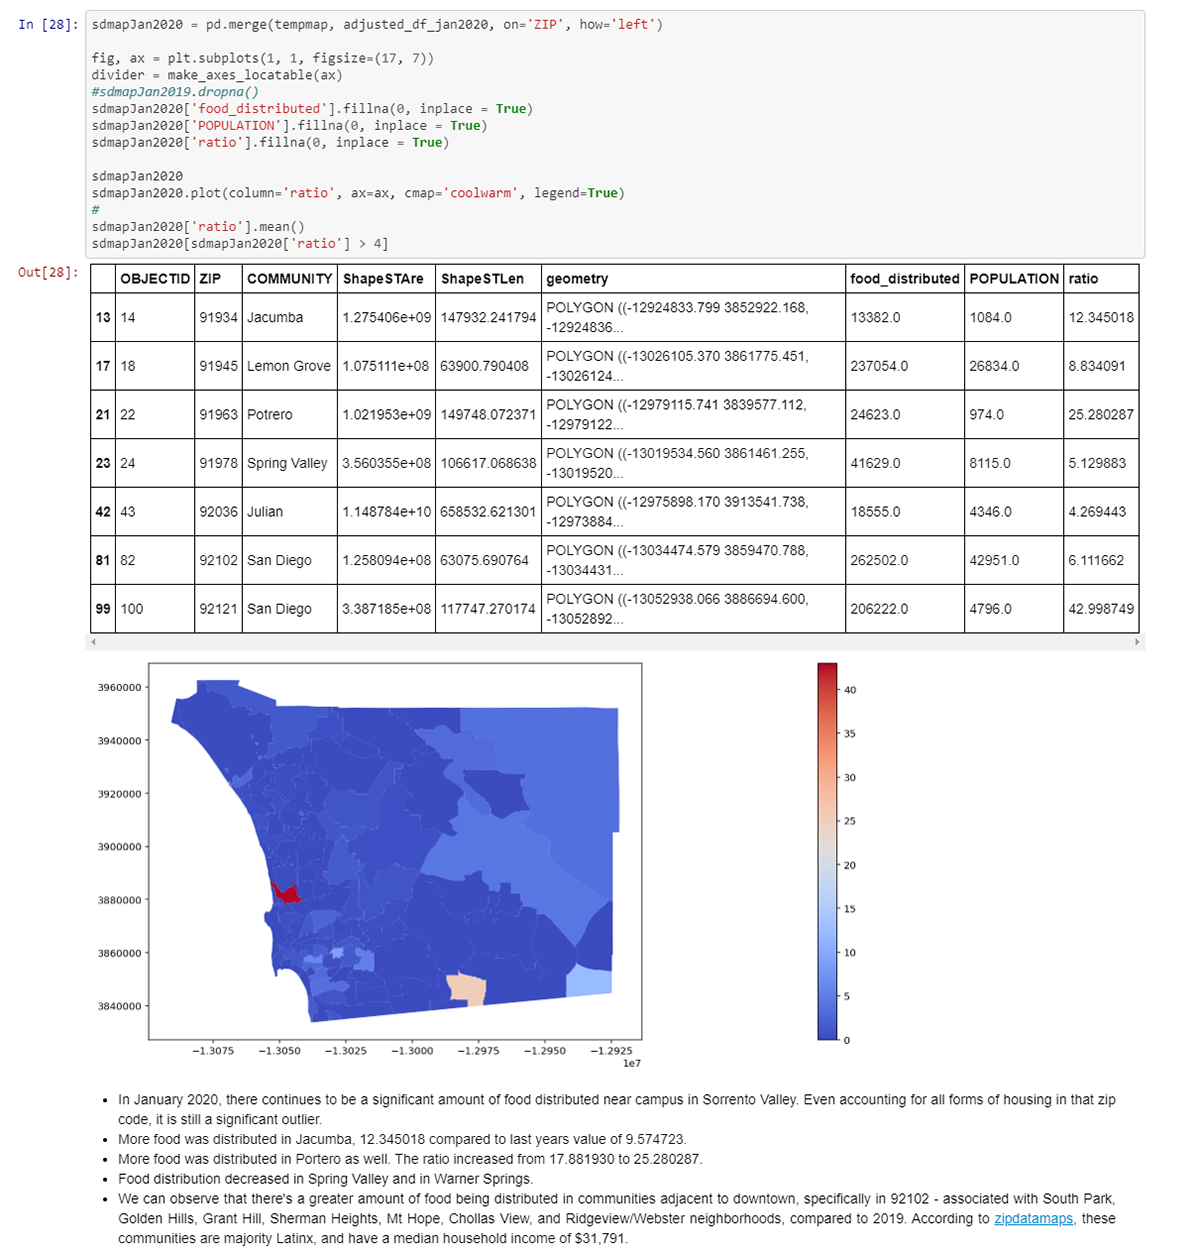Click the ZIP value 92036

(218, 511)
